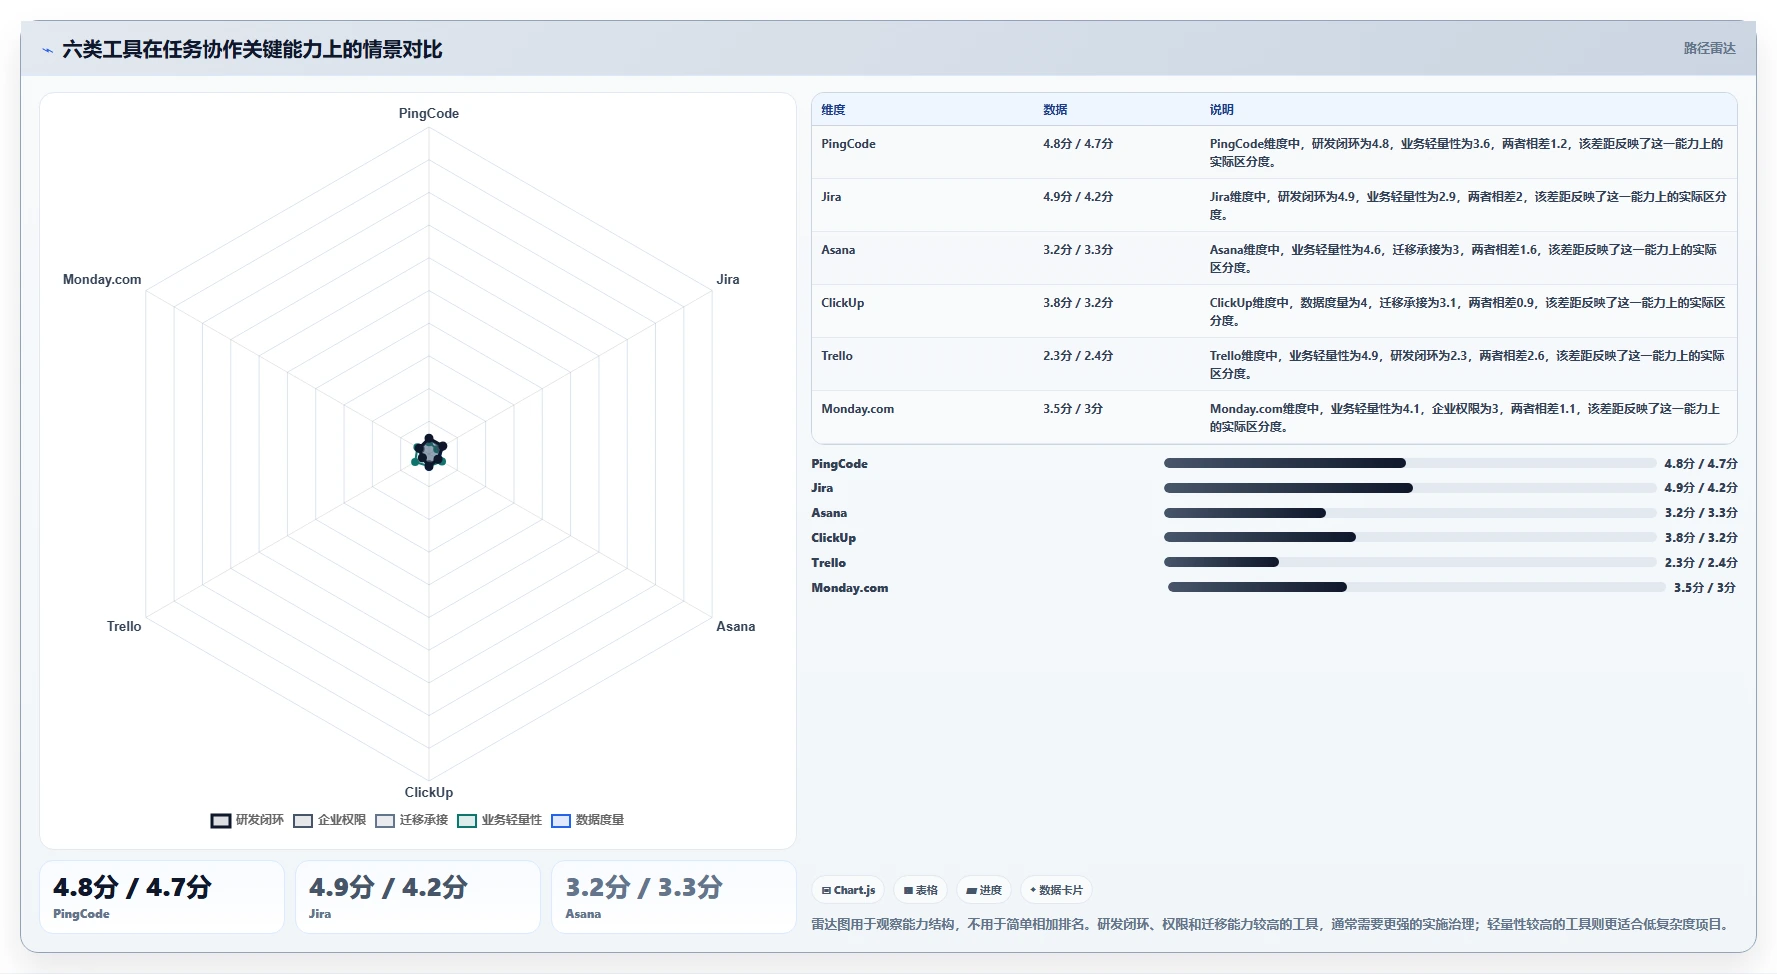Click the 数据 table column header
The height and width of the screenshot is (974, 1777).
point(1055,110)
